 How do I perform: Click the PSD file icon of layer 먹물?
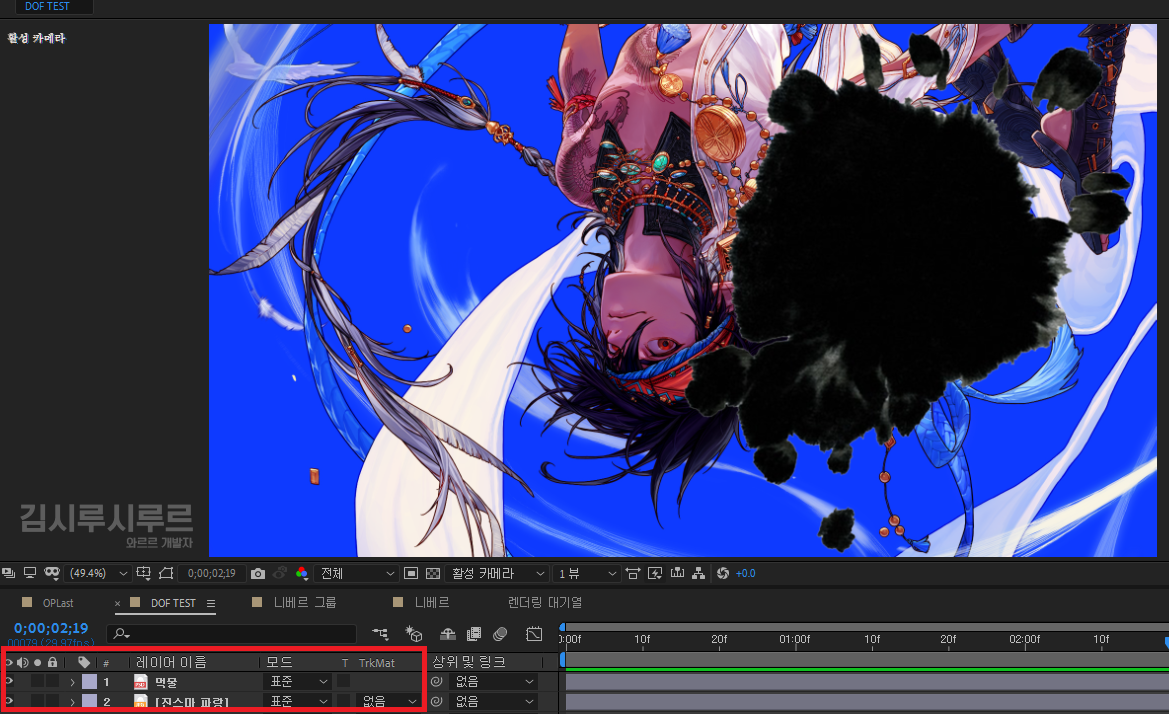pyautogui.click(x=140, y=681)
